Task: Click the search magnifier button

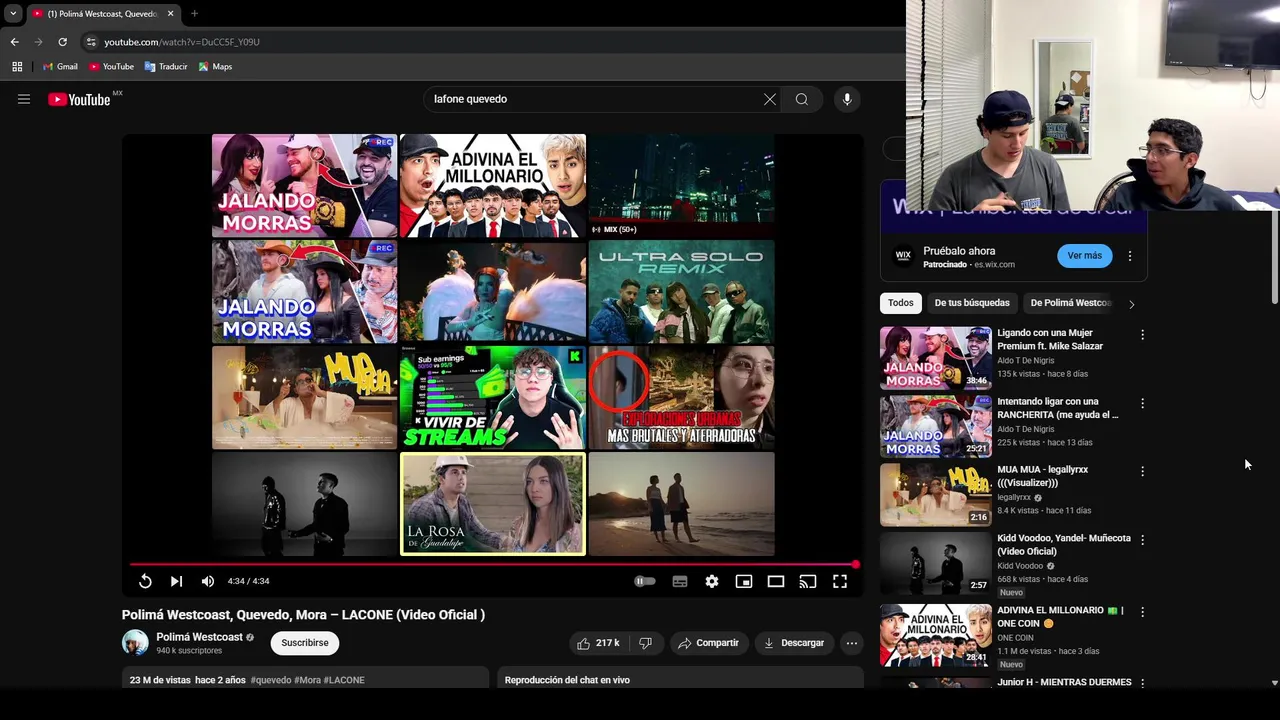Action: [x=802, y=99]
